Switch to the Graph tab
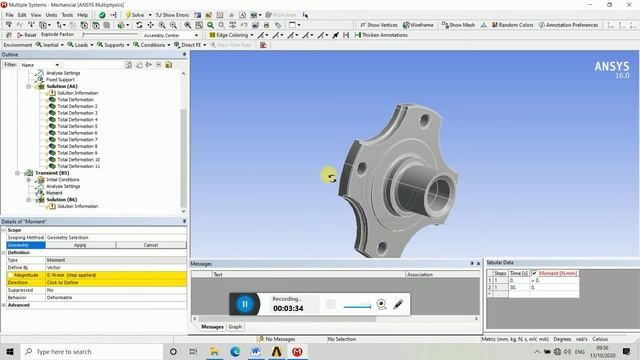This screenshot has width=640, height=360. (235, 327)
